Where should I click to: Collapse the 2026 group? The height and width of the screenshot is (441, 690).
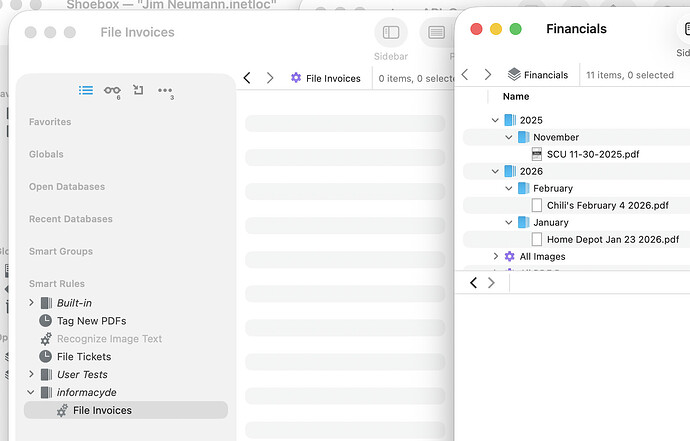pos(495,171)
